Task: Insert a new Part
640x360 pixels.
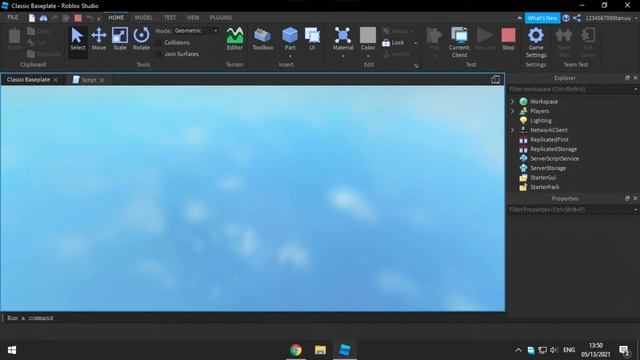Action: click(x=290, y=38)
